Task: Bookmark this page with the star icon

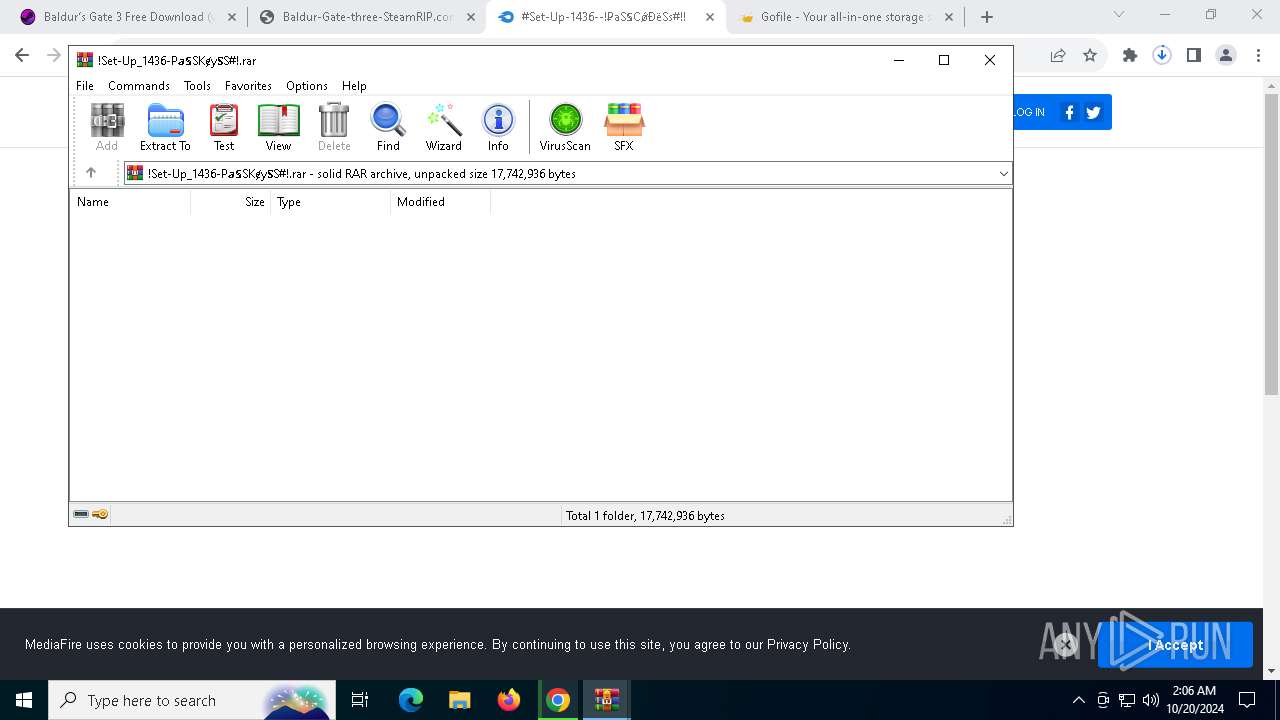Action: pyautogui.click(x=1090, y=56)
